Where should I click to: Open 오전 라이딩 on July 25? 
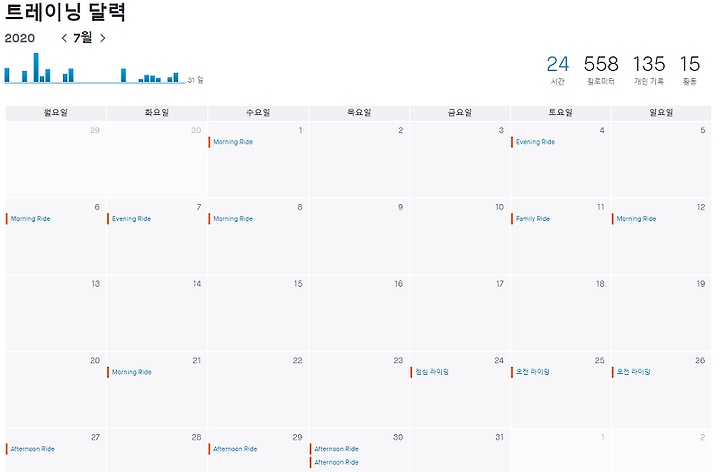533,372
